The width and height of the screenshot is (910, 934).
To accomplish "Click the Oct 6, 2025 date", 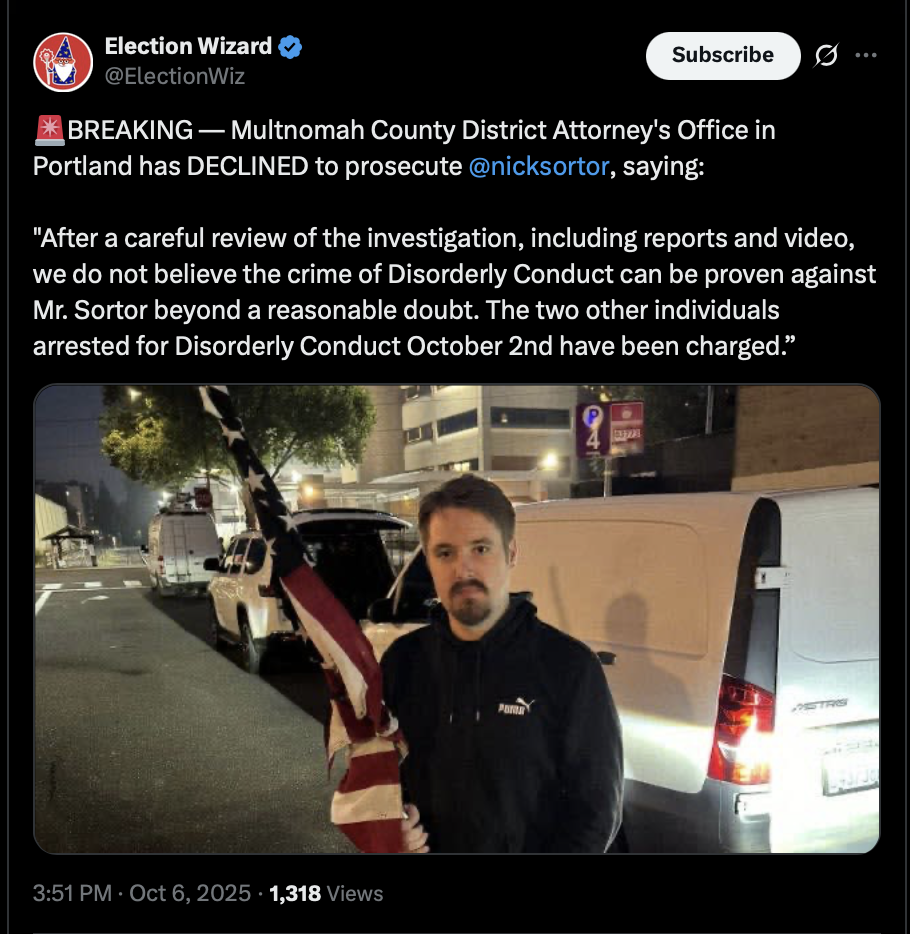I will tap(190, 893).
